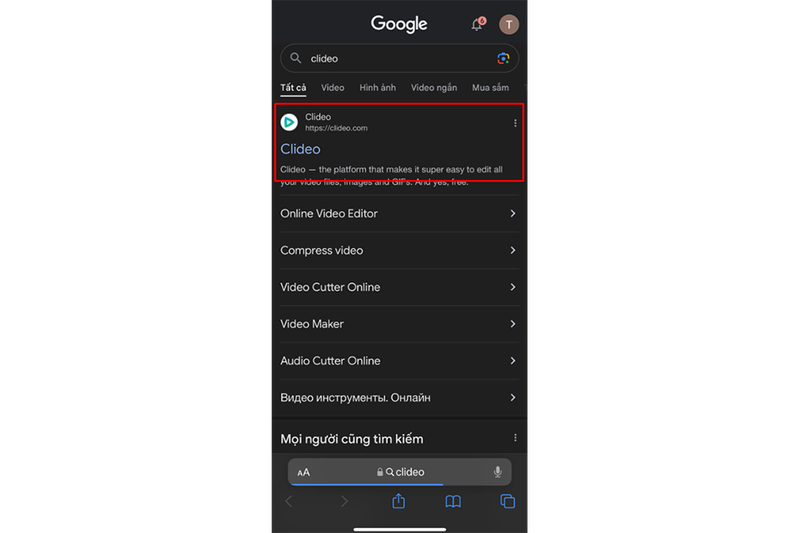Click the Google logo
Viewport: 800px width, 533px height.
(x=399, y=24)
